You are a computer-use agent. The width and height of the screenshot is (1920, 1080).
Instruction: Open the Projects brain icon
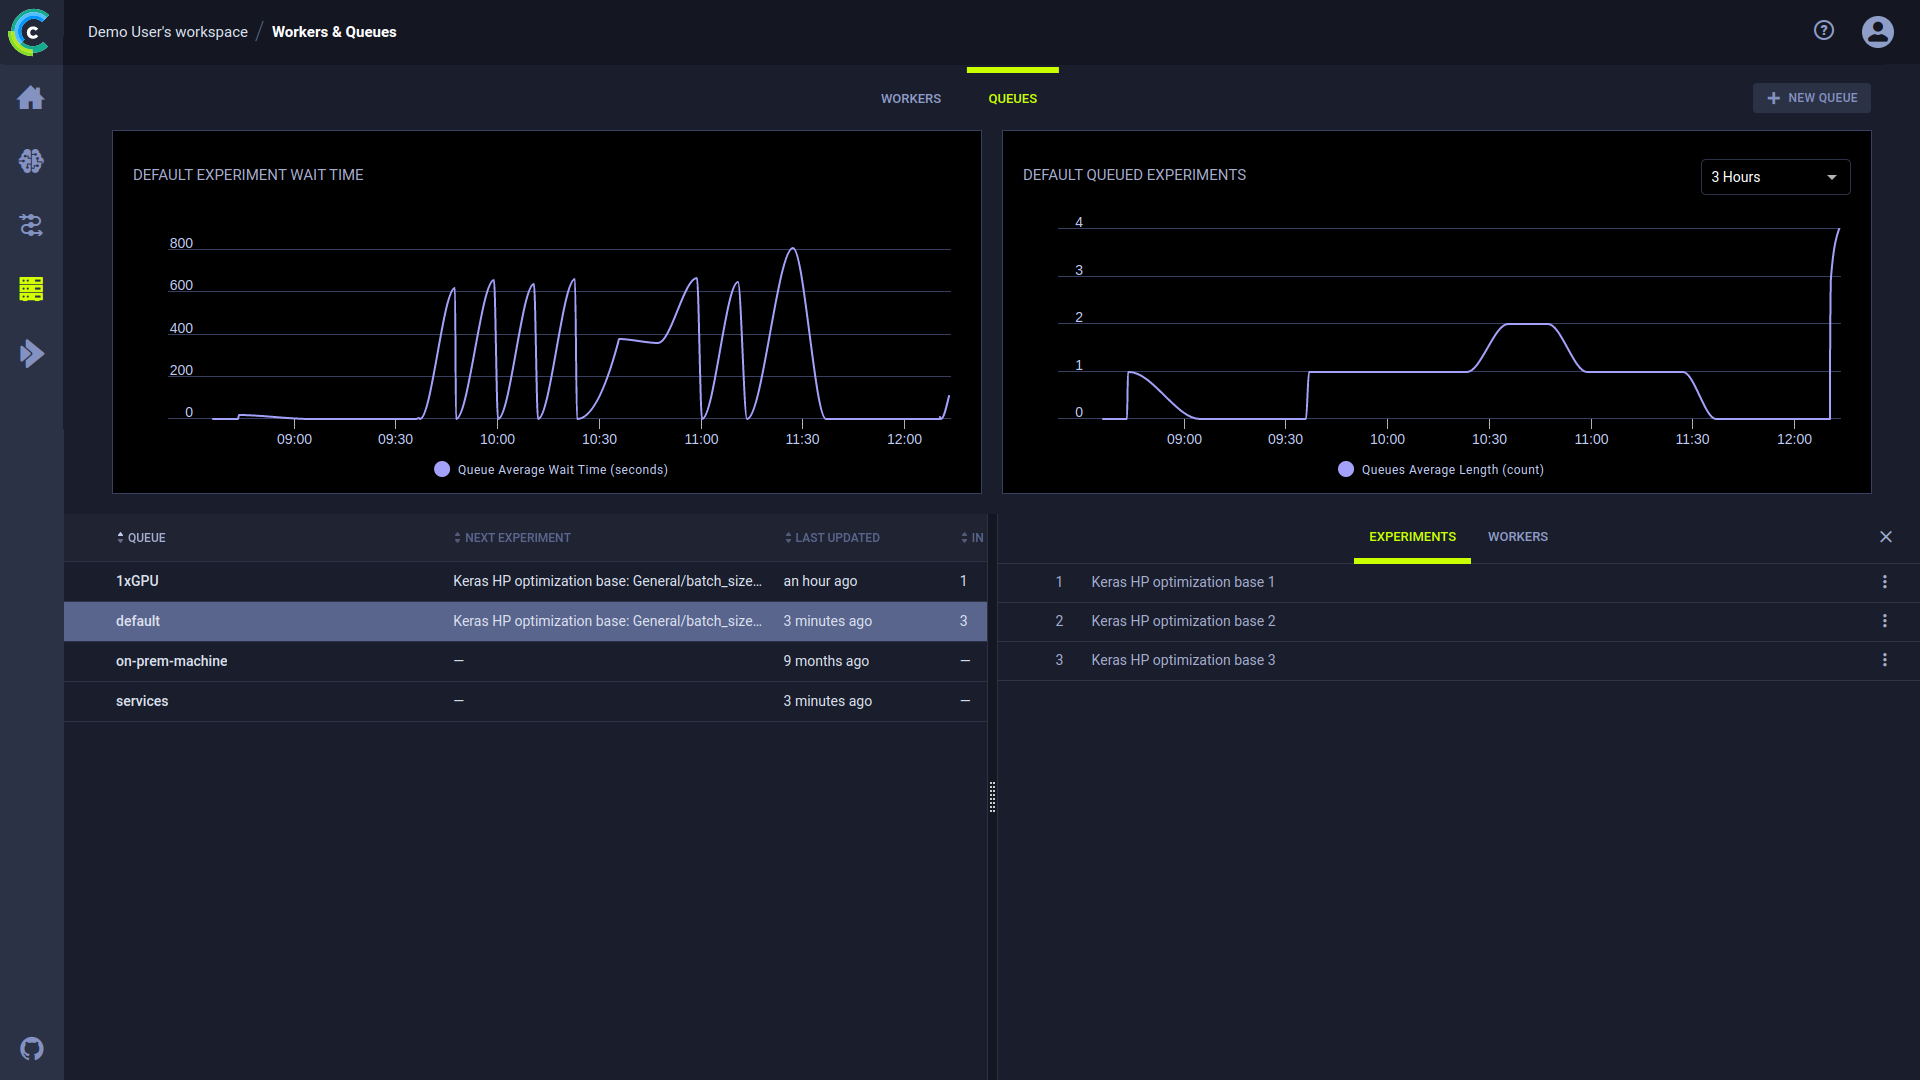click(x=31, y=161)
